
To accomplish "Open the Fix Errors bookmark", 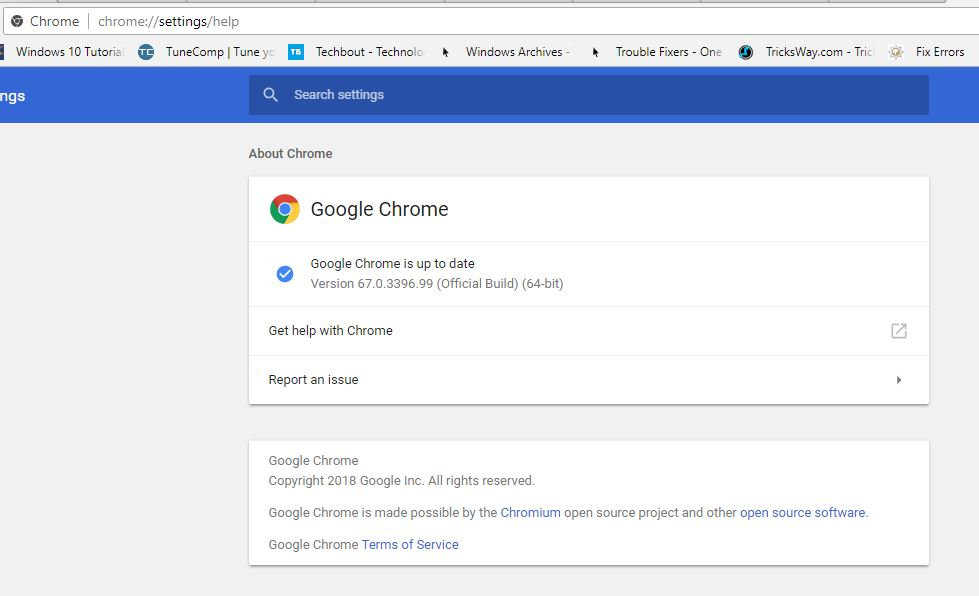I will 940,52.
